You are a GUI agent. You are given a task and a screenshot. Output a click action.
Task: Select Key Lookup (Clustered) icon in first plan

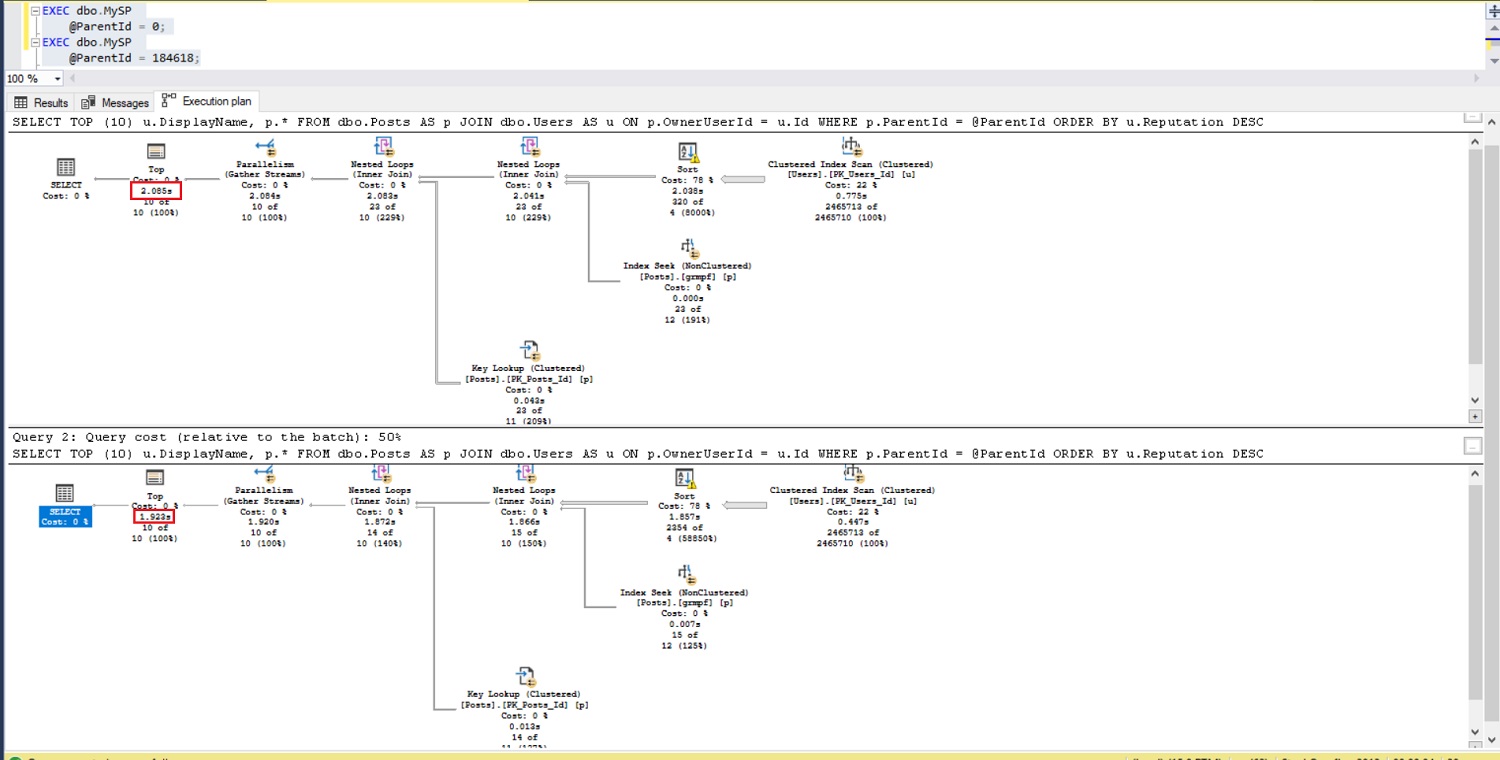tap(528, 351)
